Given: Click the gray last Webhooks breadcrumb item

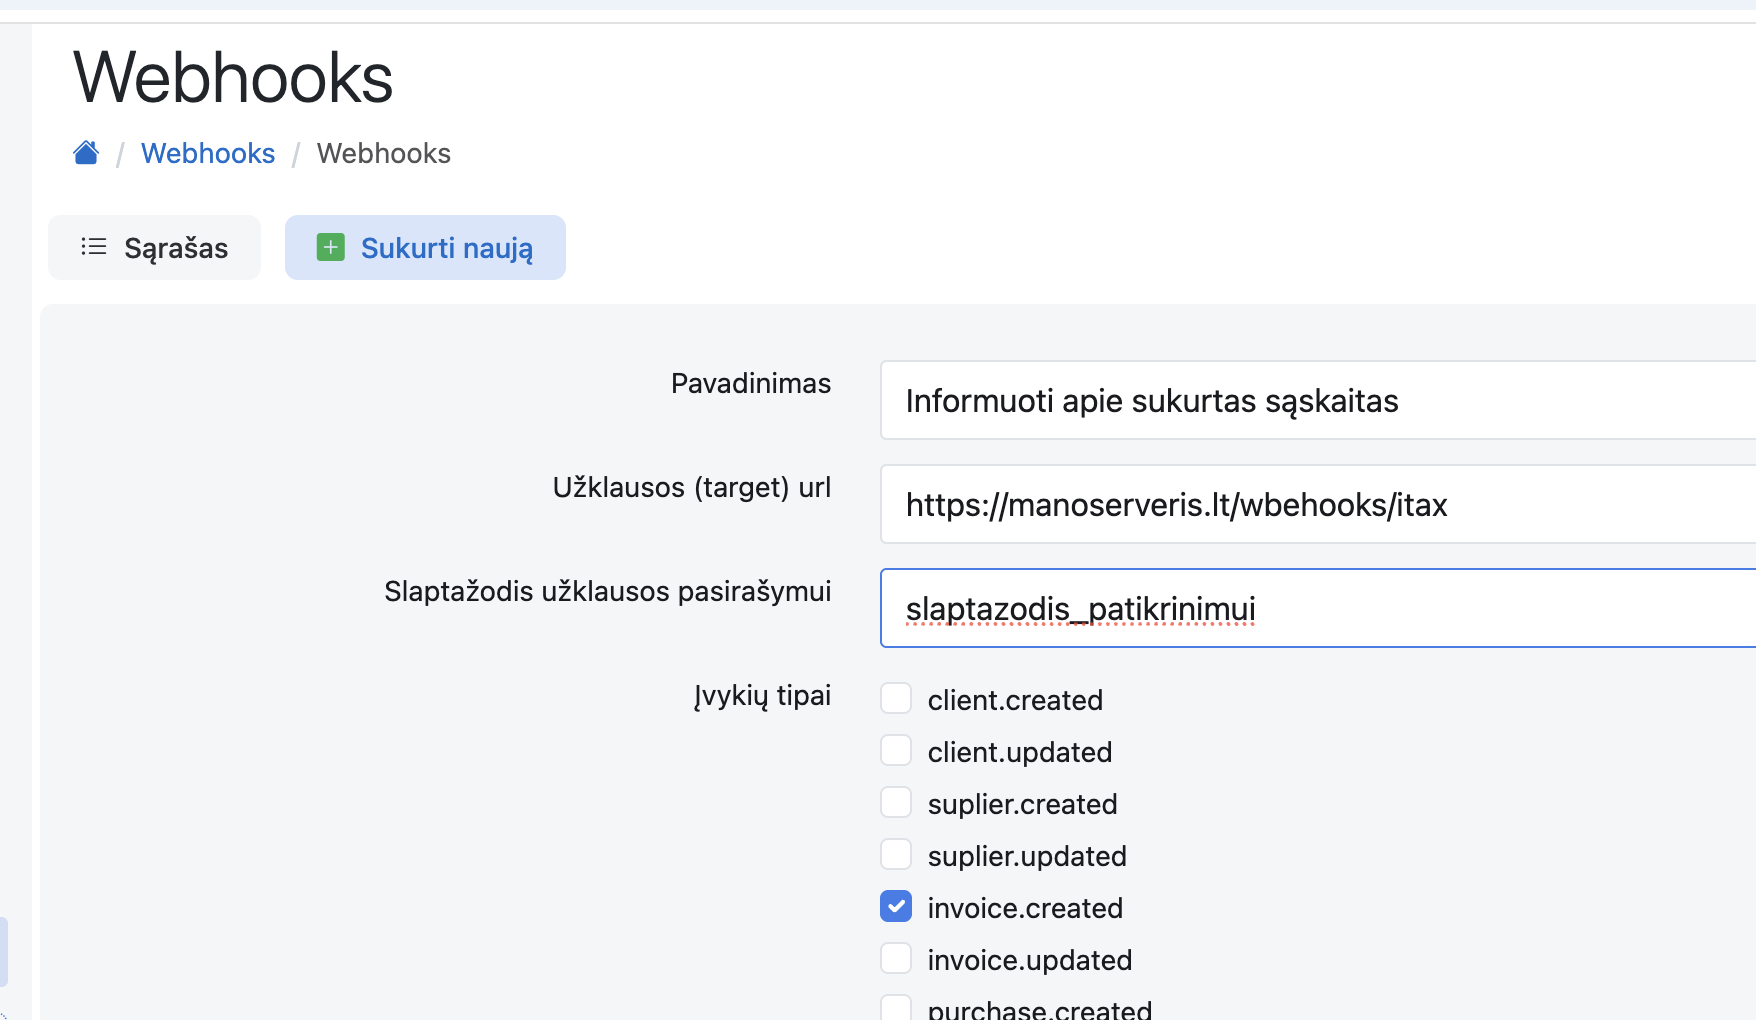Looking at the screenshot, I should click(383, 153).
